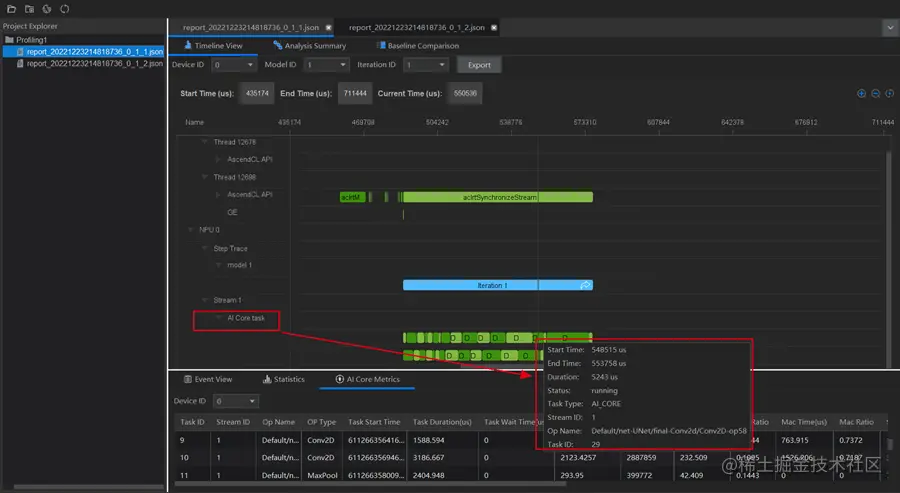Click the Event View tab icon
This screenshot has width=900, height=493.
point(187,379)
